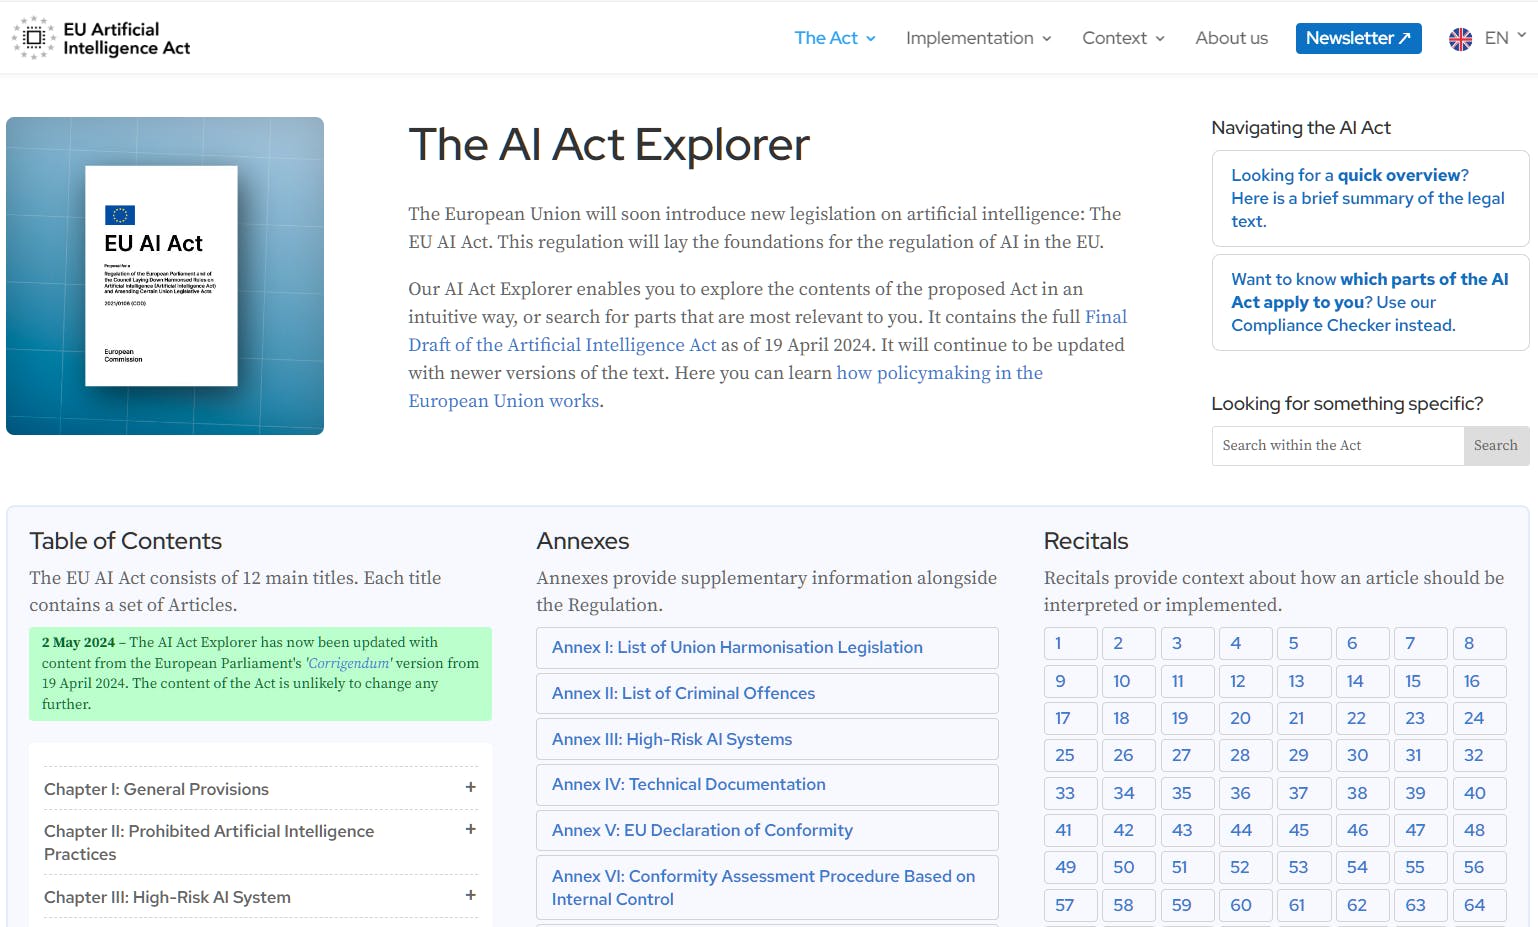Open Recital 21

(x=1304, y=718)
